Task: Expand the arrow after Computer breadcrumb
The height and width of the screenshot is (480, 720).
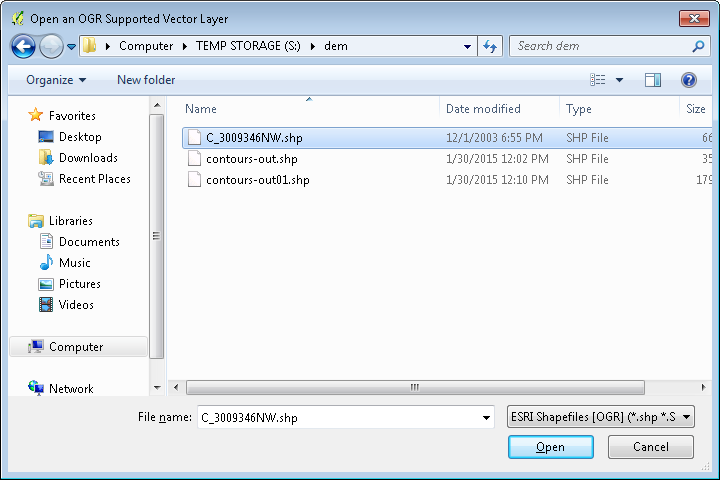Action: [x=185, y=46]
